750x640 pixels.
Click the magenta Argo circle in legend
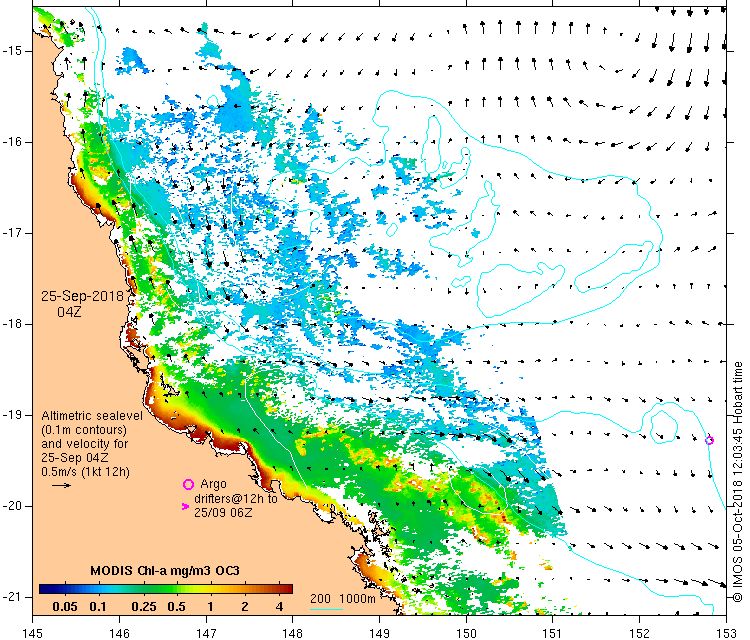pos(188,485)
